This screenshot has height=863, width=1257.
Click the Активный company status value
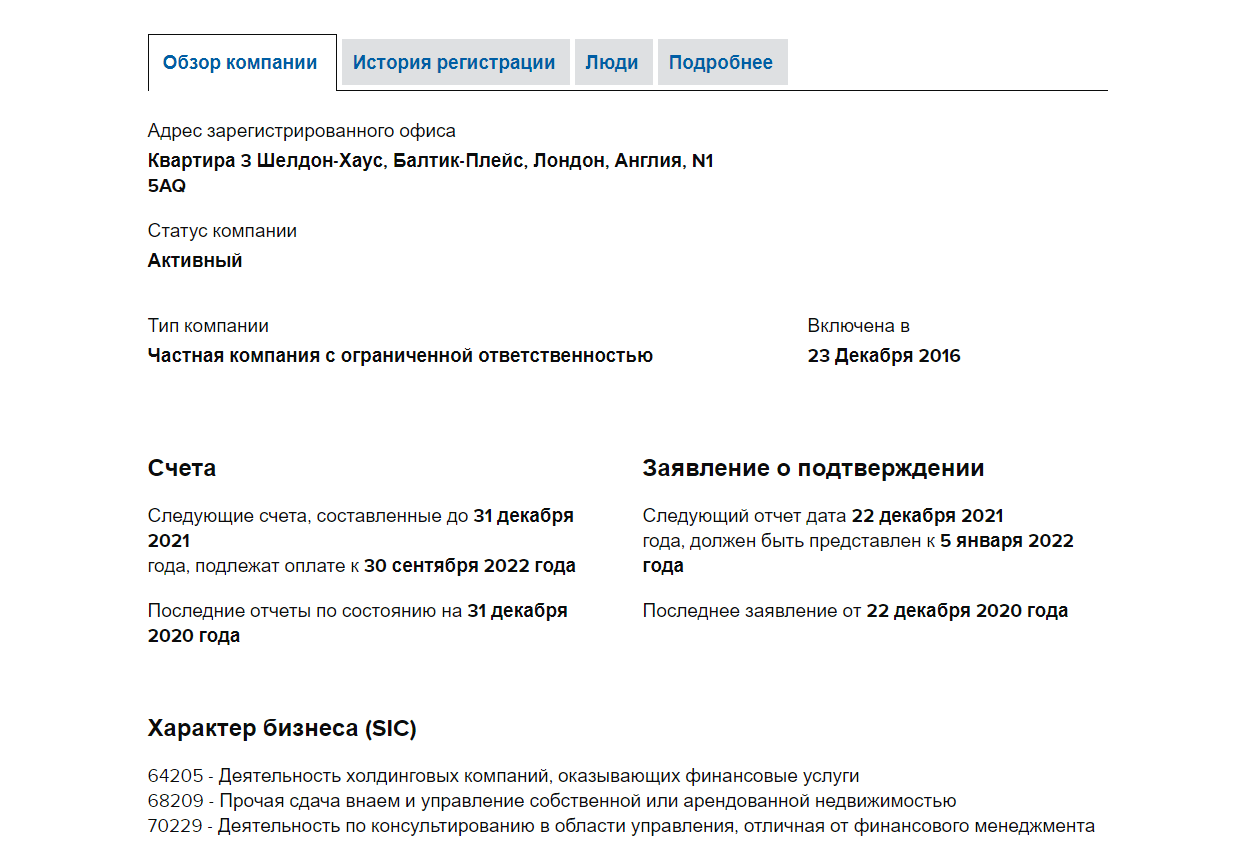tap(195, 261)
